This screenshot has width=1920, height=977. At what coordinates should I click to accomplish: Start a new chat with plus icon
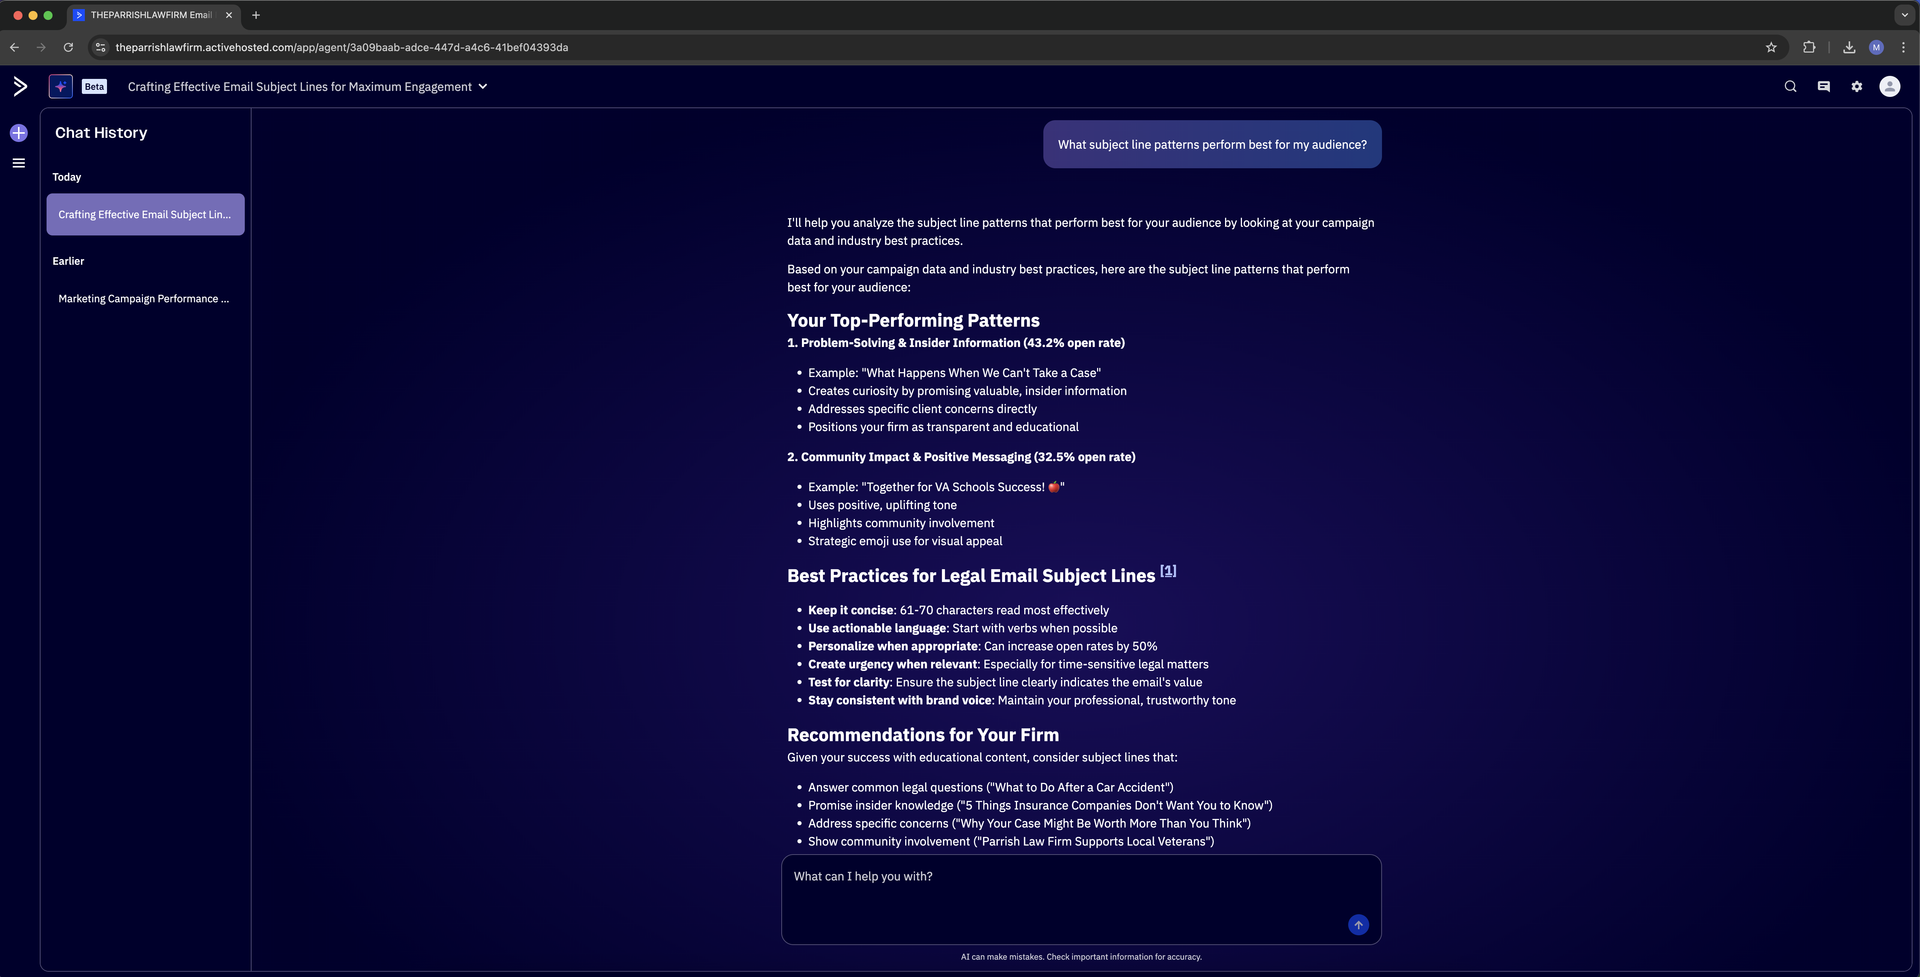pyautogui.click(x=19, y=133)
